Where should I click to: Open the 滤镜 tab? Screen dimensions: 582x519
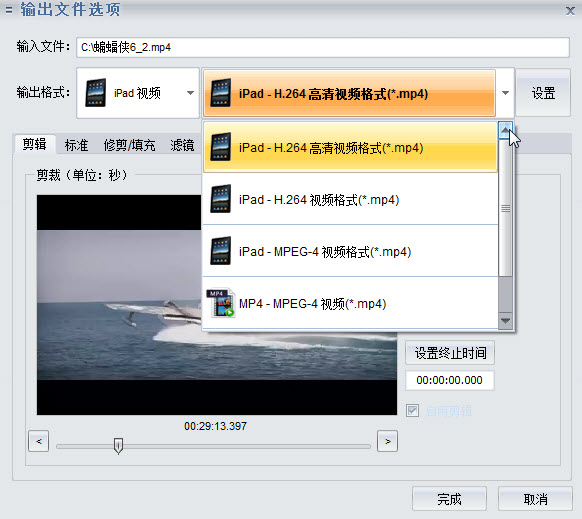pyautogui.click(x=182, y=145)
